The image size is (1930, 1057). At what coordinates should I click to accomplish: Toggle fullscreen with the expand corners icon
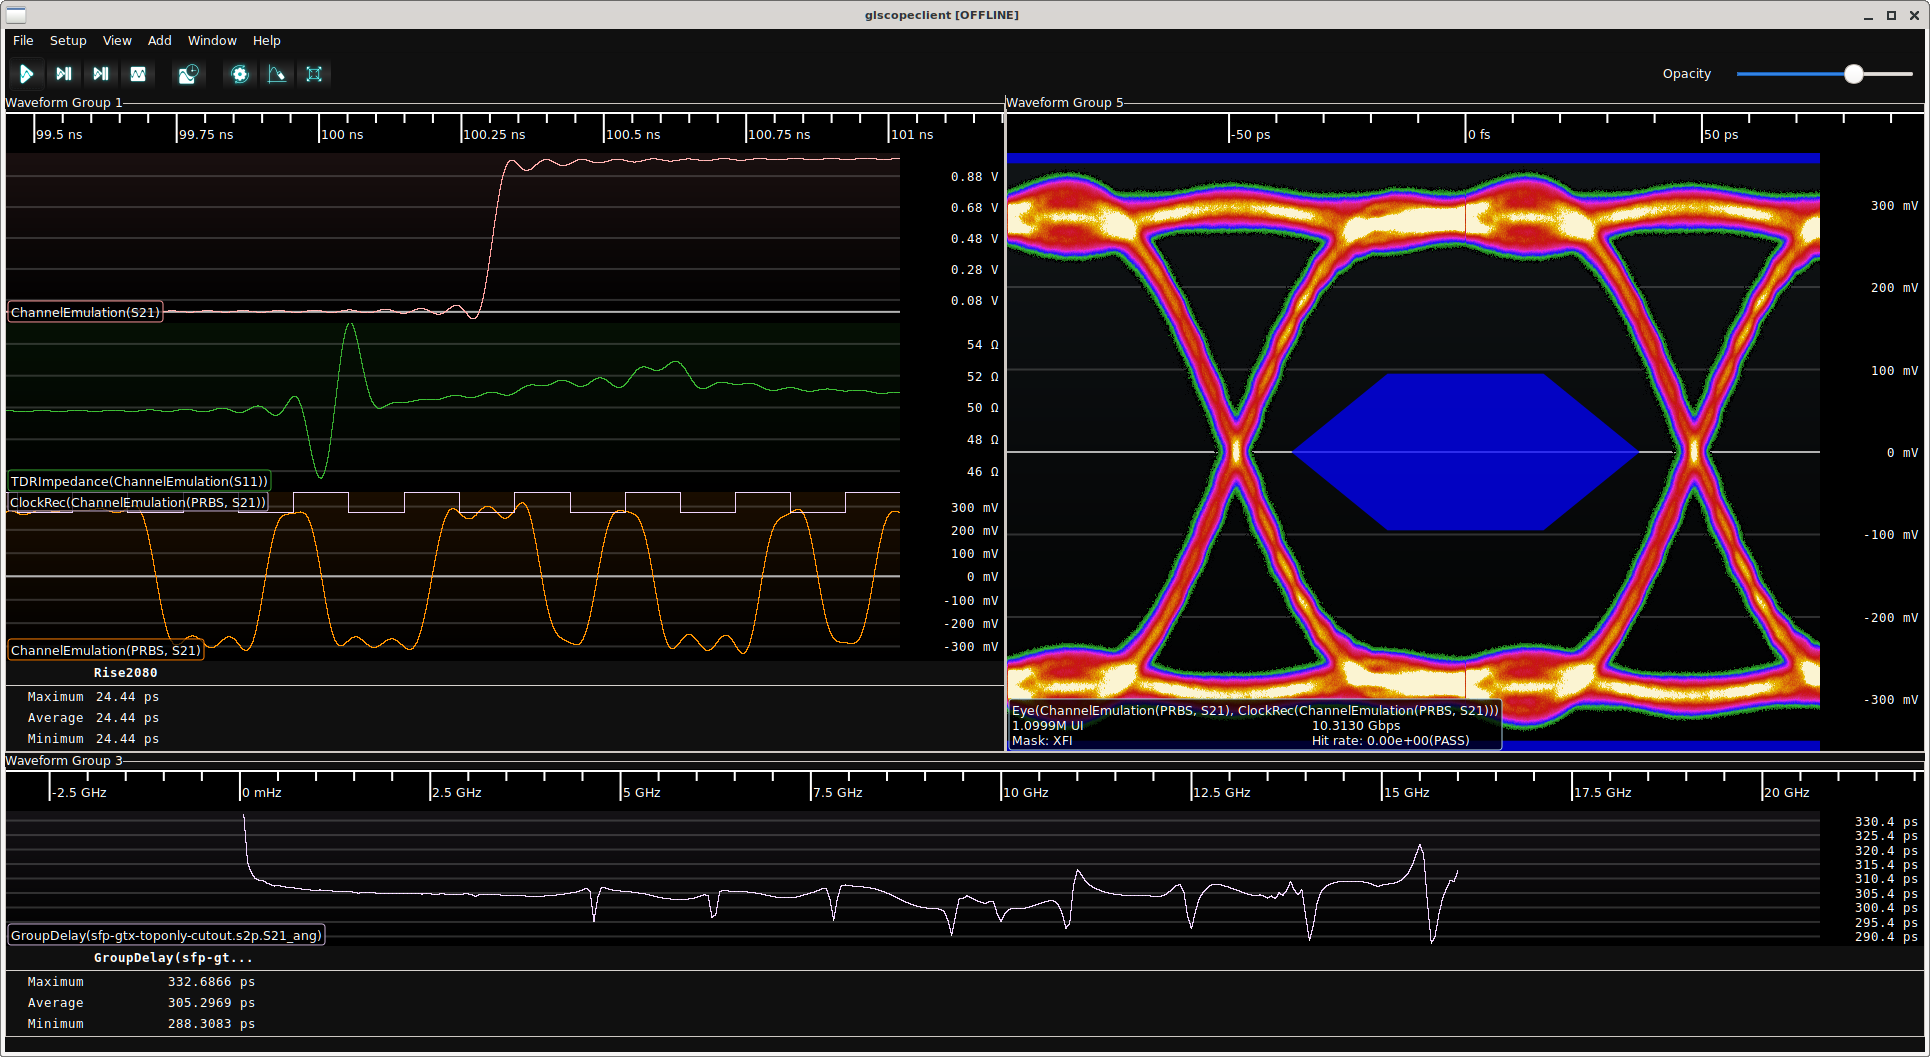[x=314, y=74]
